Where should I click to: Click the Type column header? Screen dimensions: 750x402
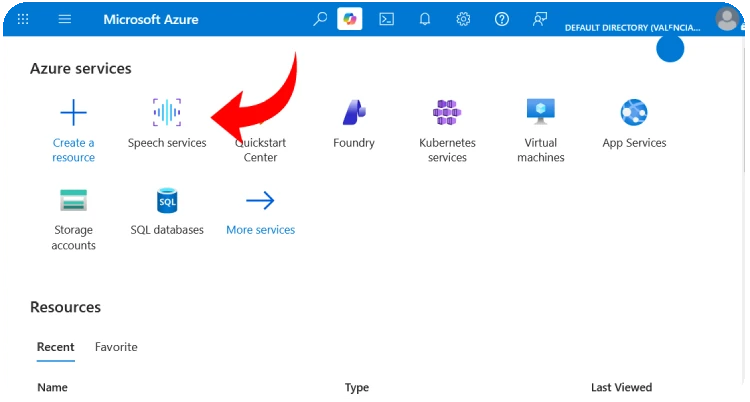(357, 388)
